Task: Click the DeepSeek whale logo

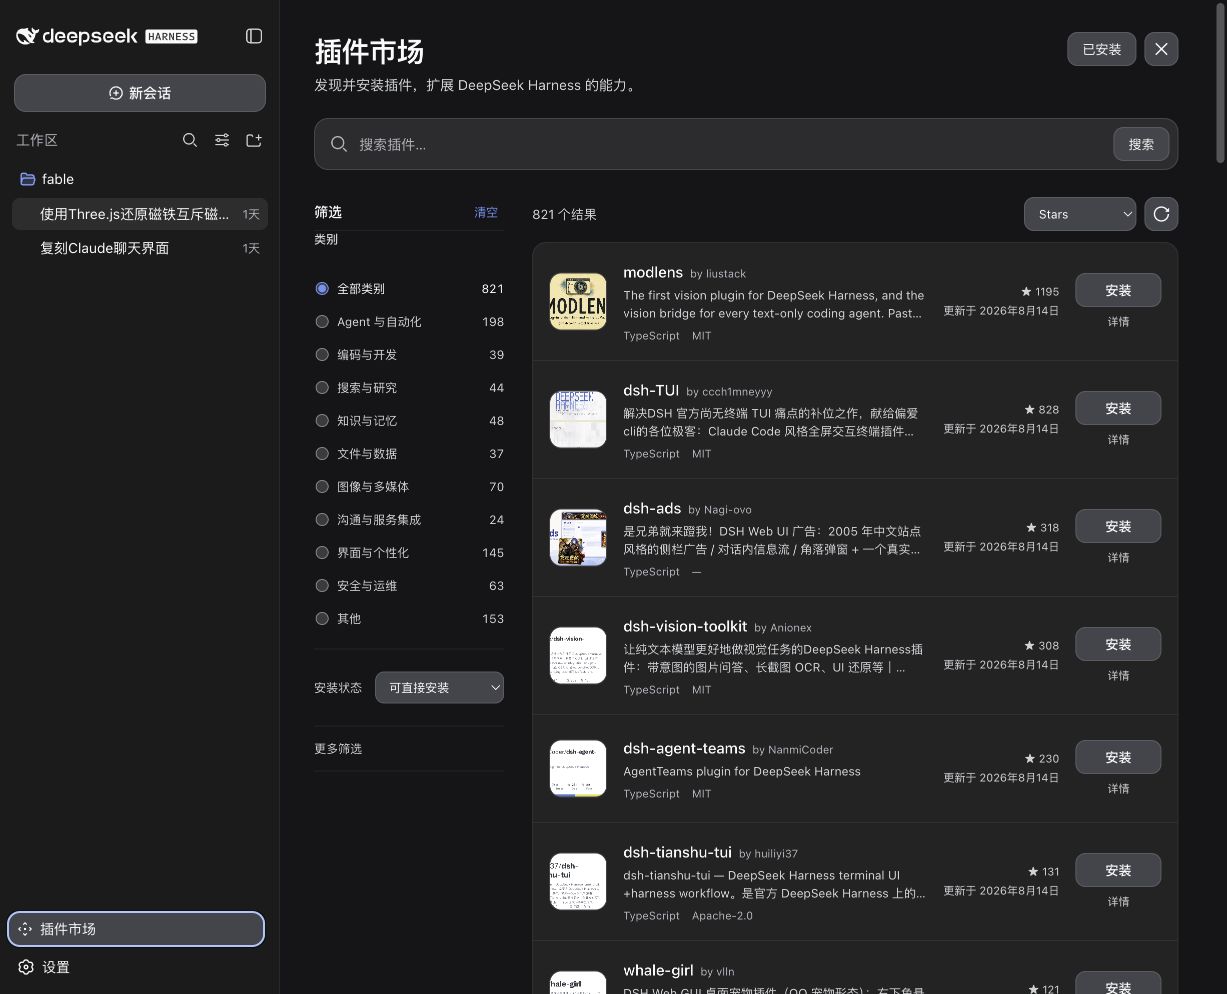Action: [27, 36]
